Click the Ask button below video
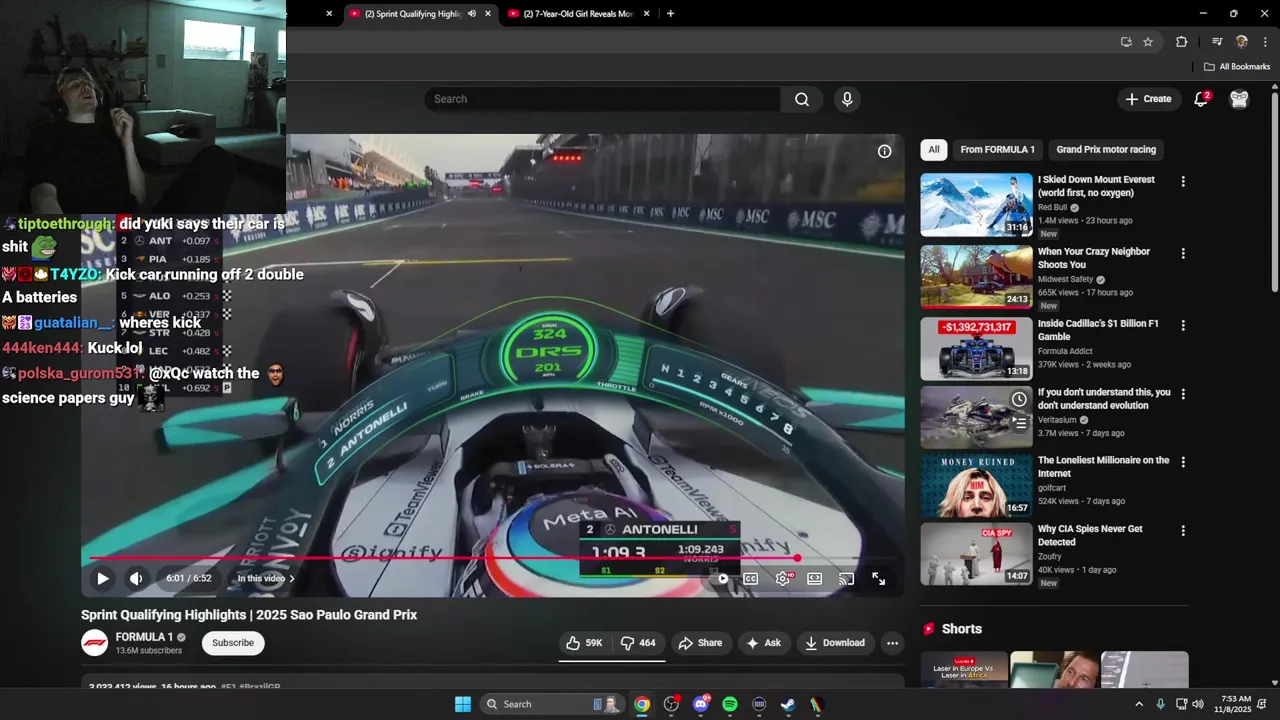The height and width of the screenshot is (720, 1280). (x=763, y=643)
